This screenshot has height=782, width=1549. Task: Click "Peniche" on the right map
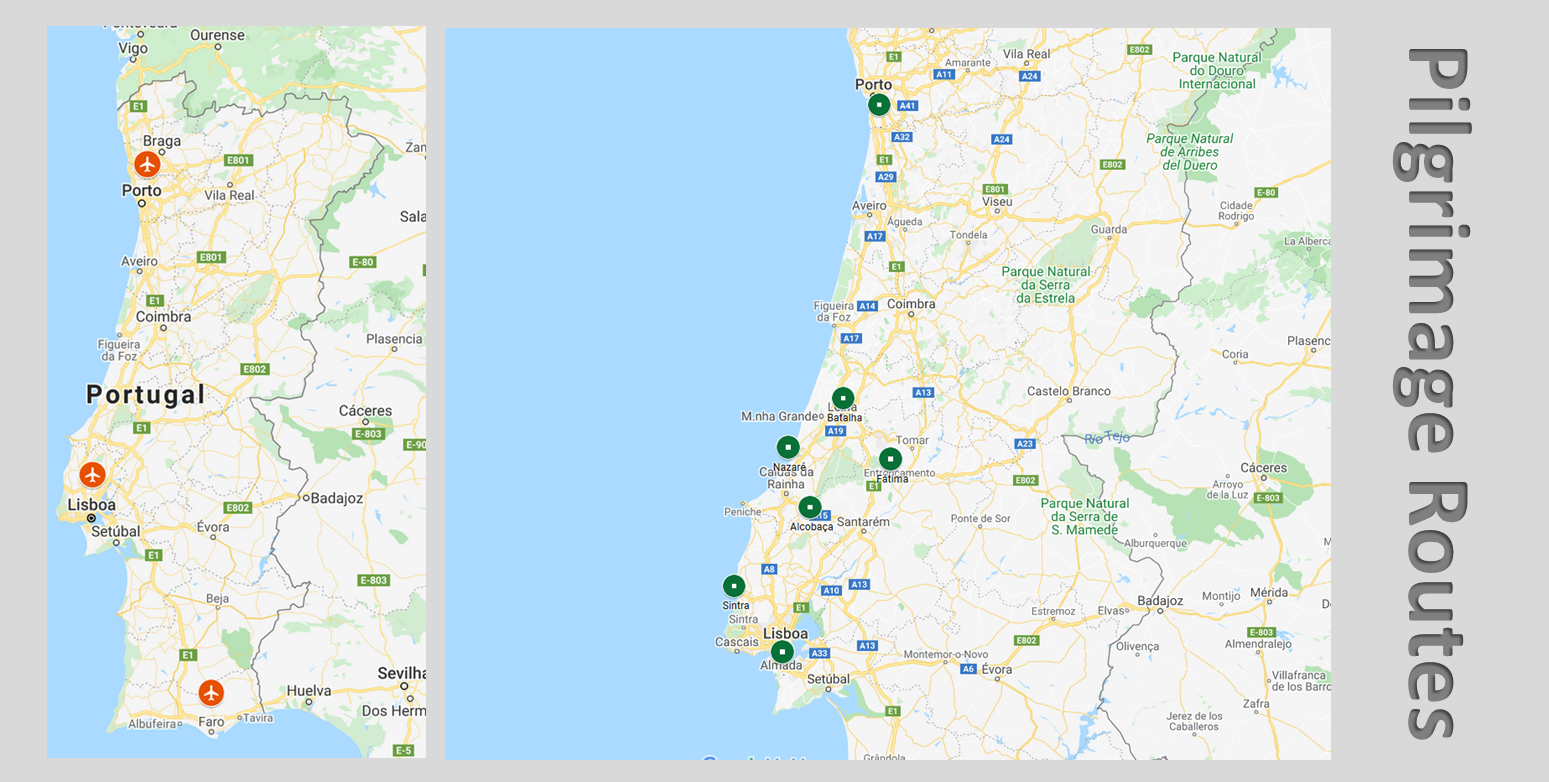pos(743,512)
